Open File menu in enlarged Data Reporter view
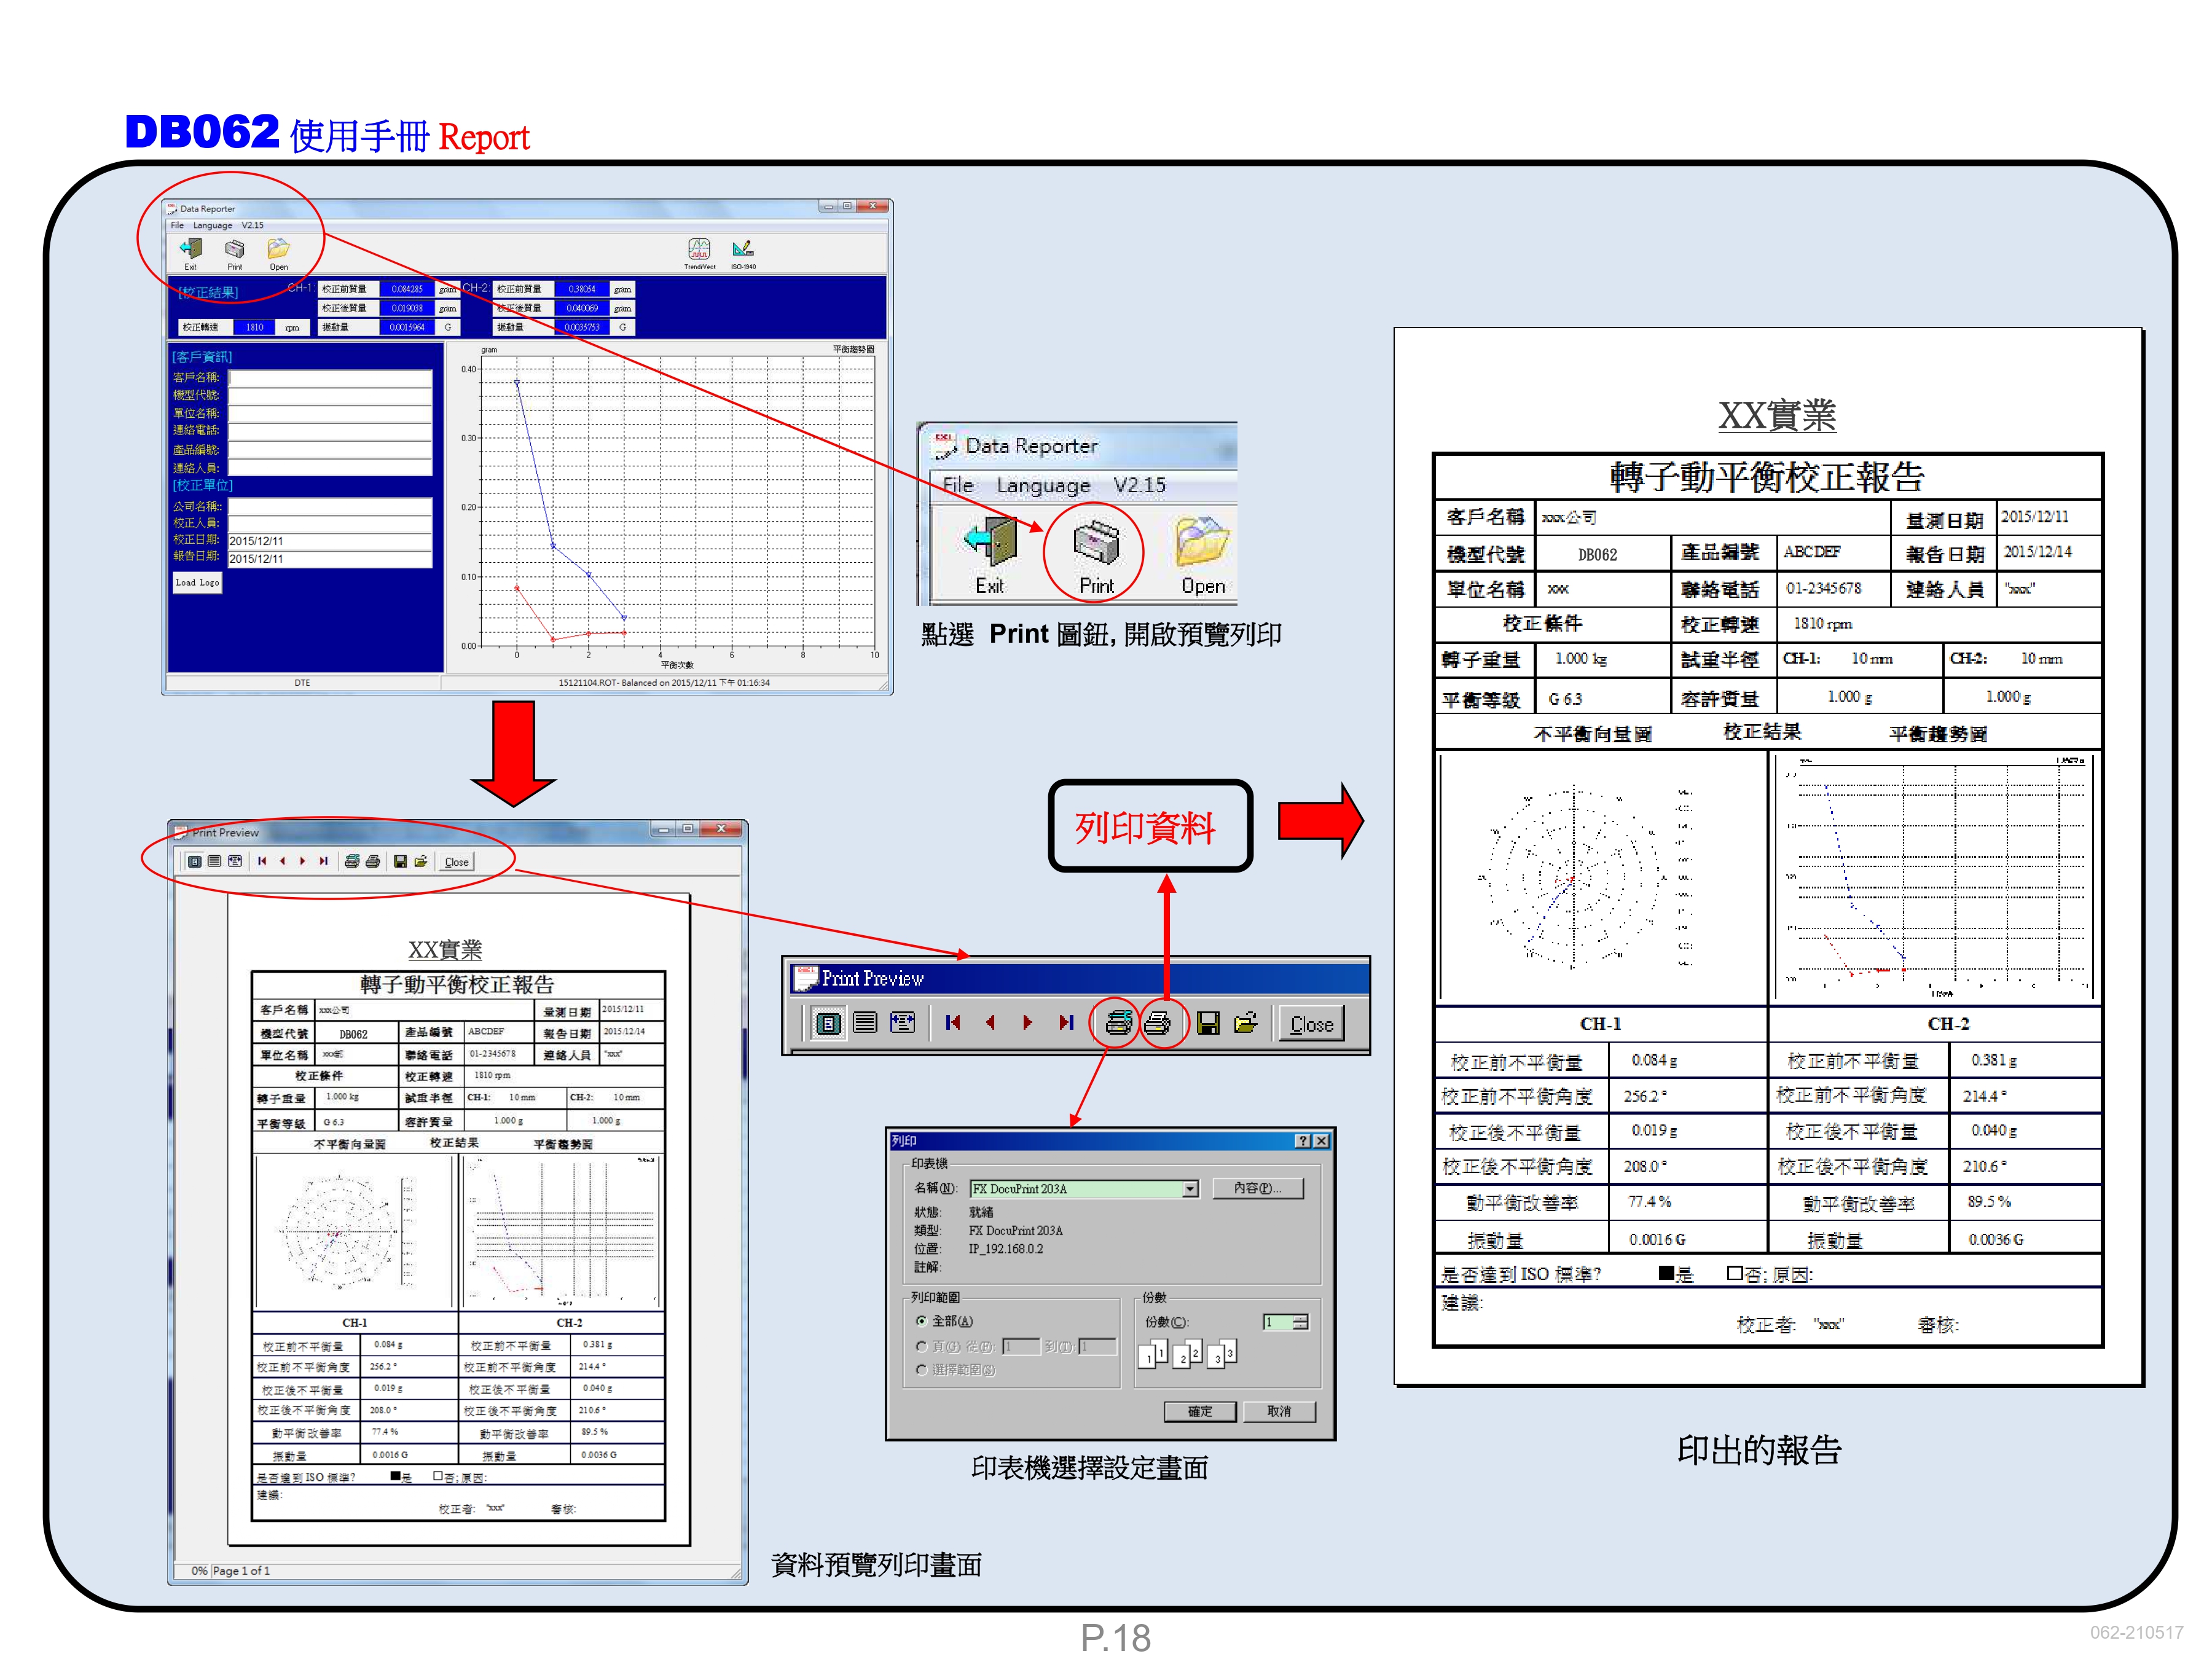This screenshot has width=2212, height=1659. pyautogui.click(x=958, y=485)
